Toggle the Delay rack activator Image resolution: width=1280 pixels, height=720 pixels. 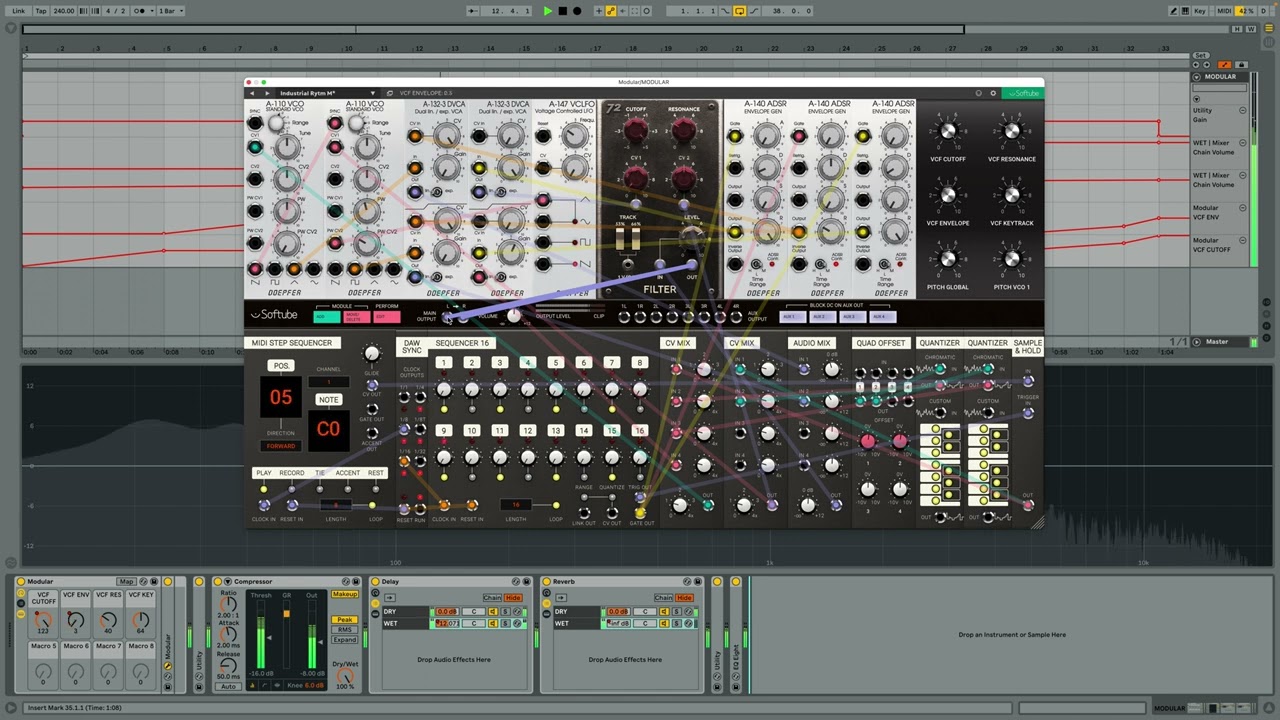click(x=376, y=581)
